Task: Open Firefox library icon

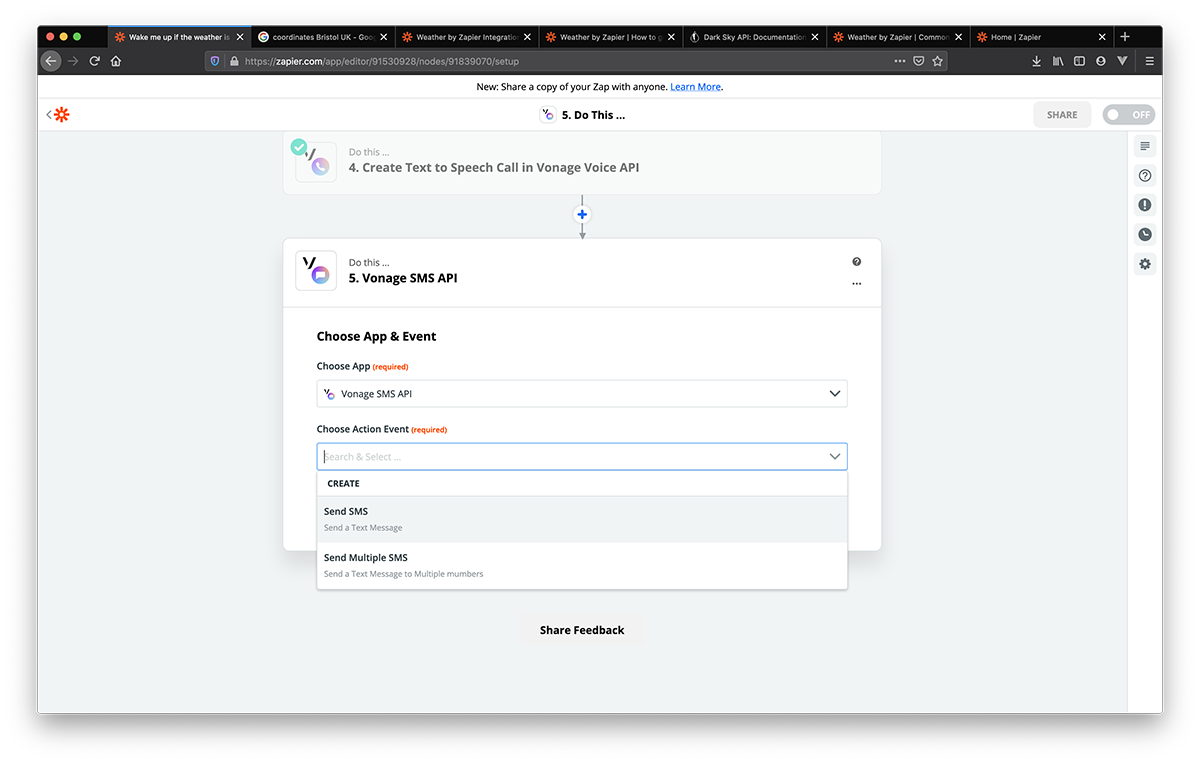Action: pos(1058,61)
